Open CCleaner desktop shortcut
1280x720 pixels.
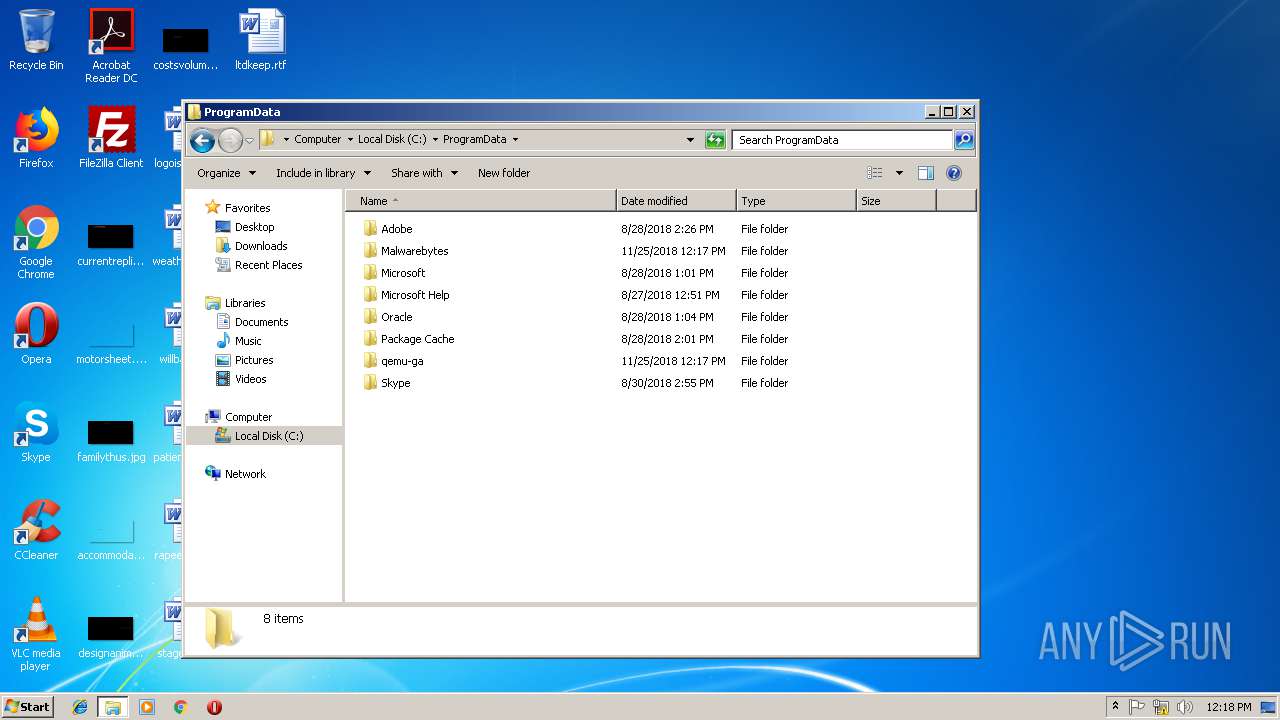pyautogui.click(x=36, y=530)
